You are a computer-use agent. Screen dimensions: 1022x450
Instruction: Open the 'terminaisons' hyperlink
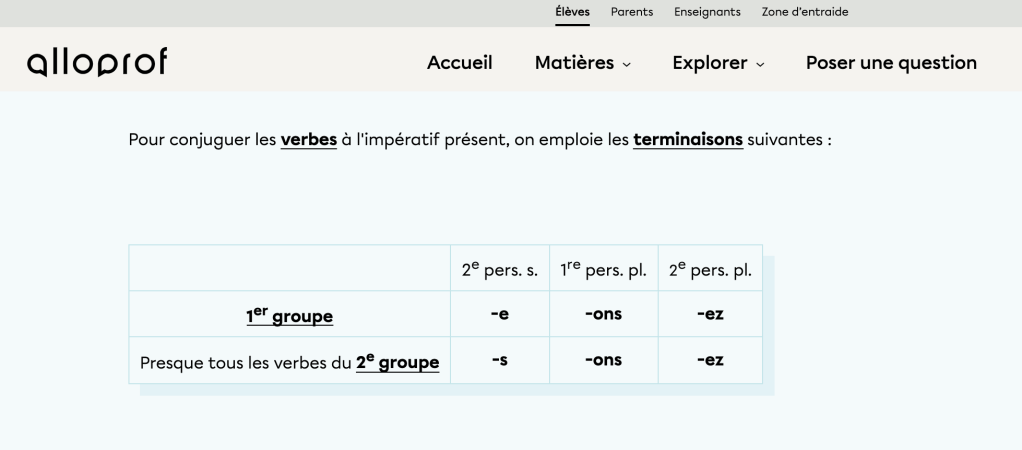coord(688,140)
